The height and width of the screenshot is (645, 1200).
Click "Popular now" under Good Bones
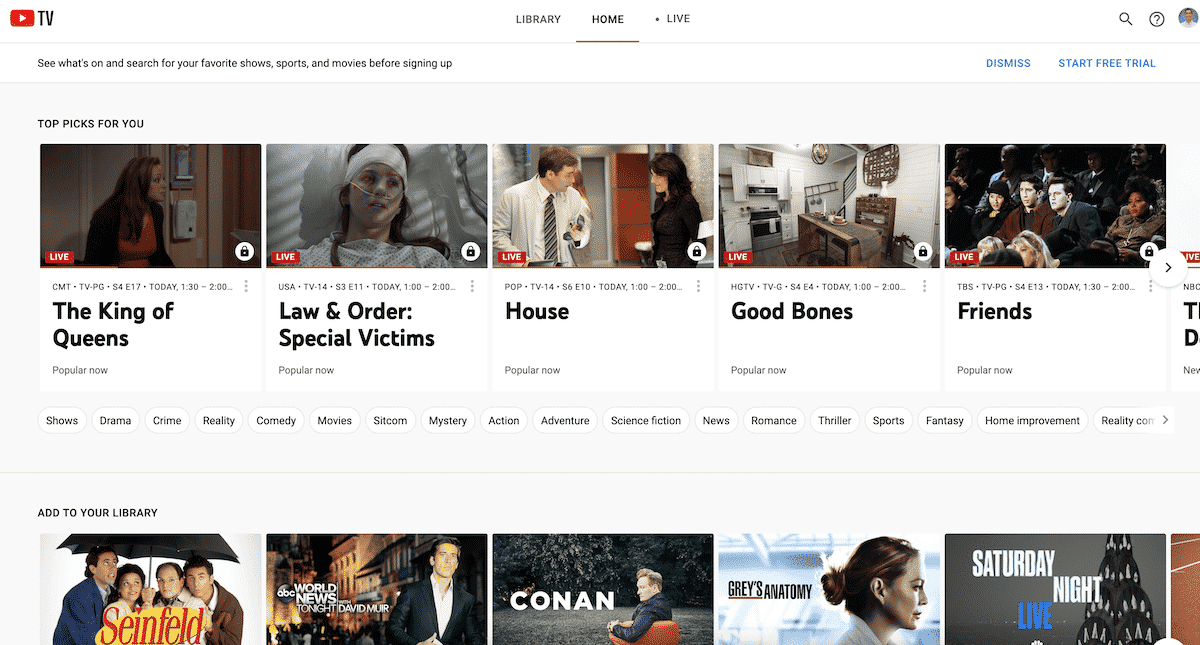pyautogui.click(x=759, y=370)
